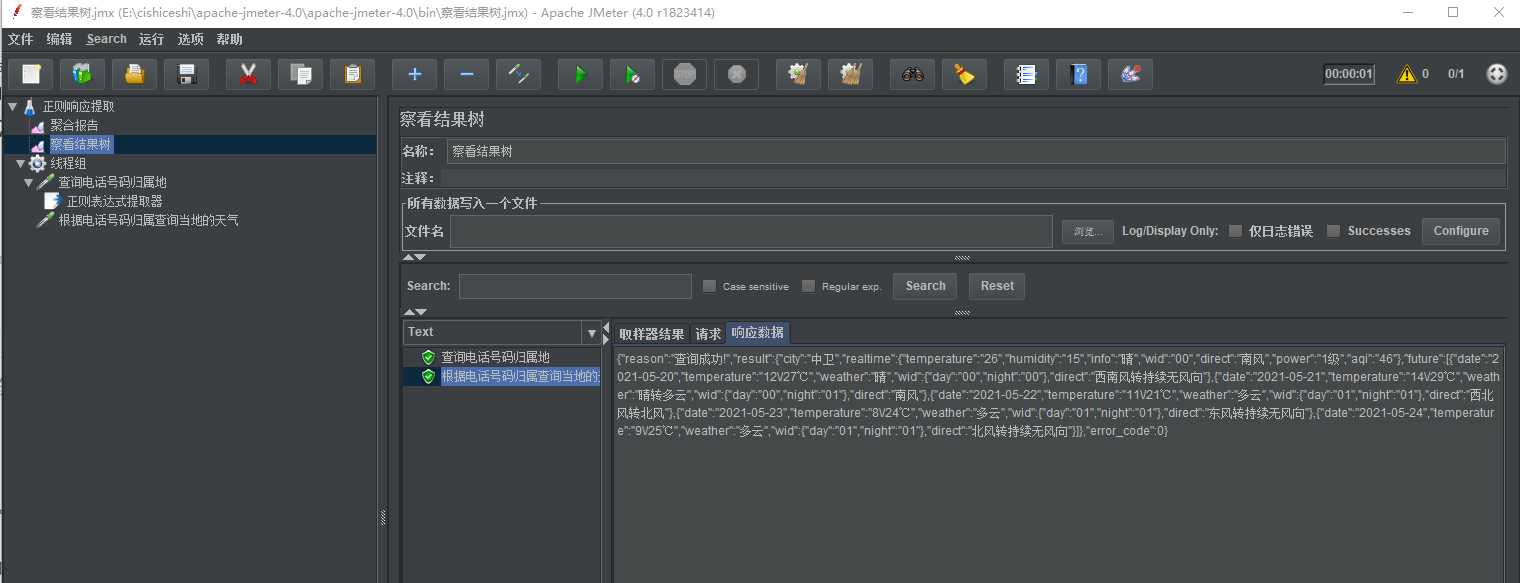Click the binoculars Search icon
The image size is (1520, 583).
click(x=912, y=74)
